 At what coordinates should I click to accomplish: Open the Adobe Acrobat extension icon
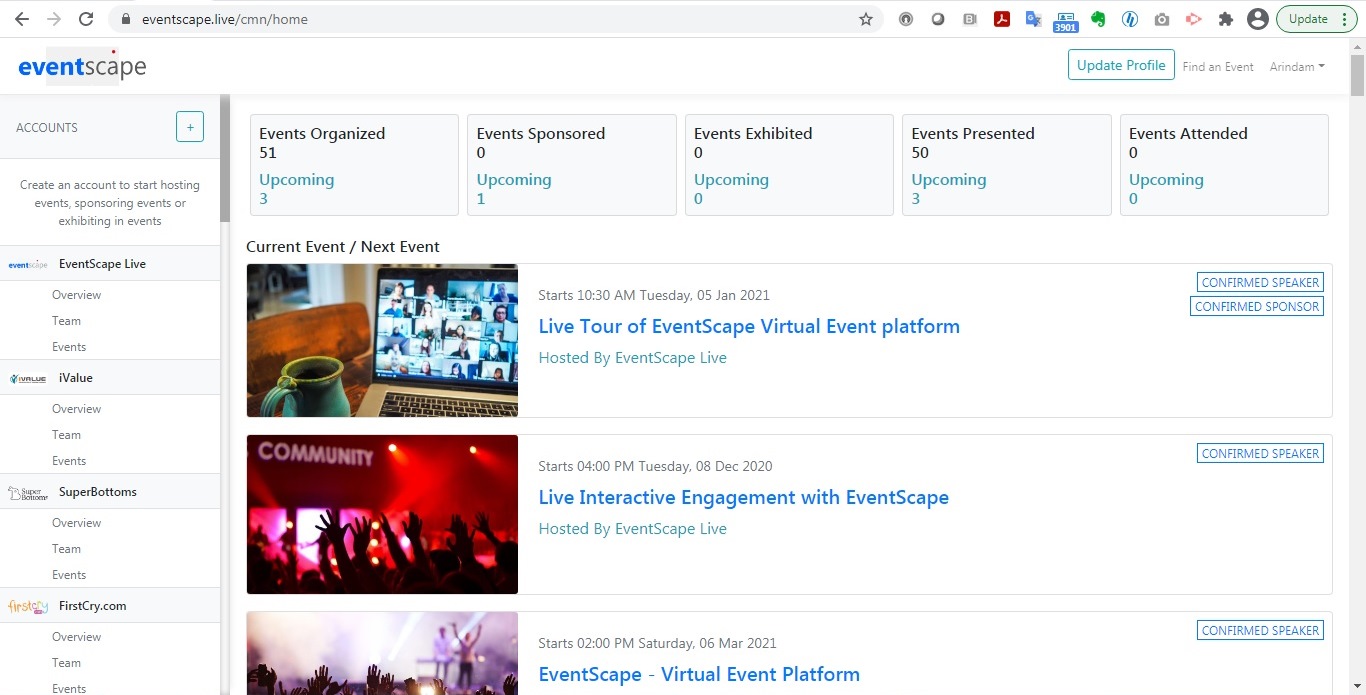(1001, 18)
